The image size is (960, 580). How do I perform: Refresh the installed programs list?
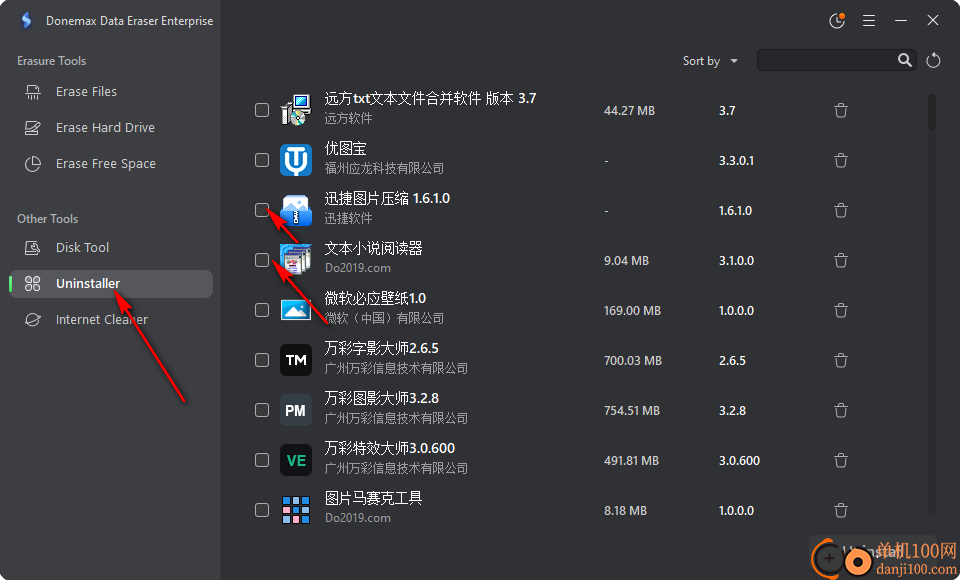tap(933, 60)
